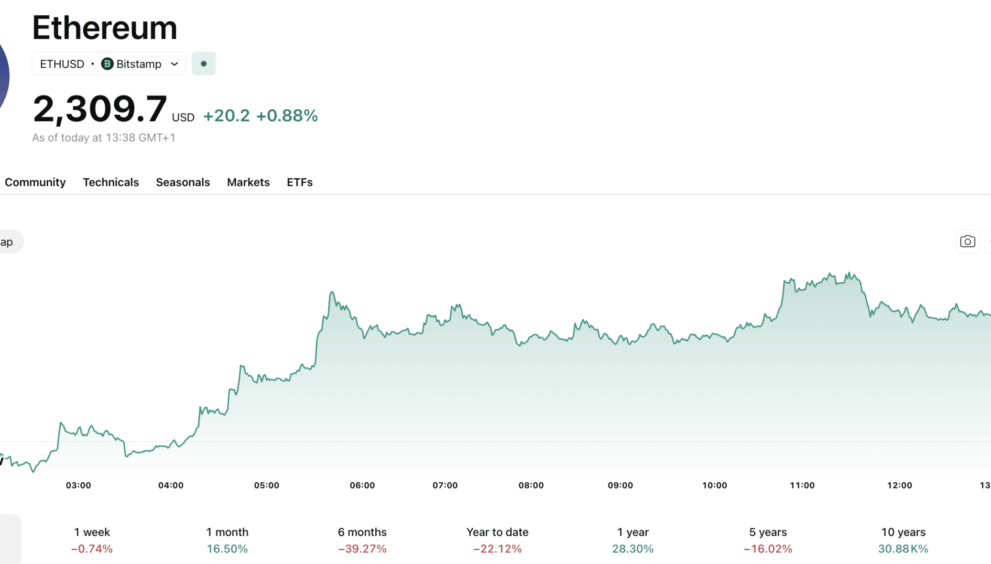This screenshot has width=991, height=564.
Task: Select the 1 week time range
Action: click(92, 540)
